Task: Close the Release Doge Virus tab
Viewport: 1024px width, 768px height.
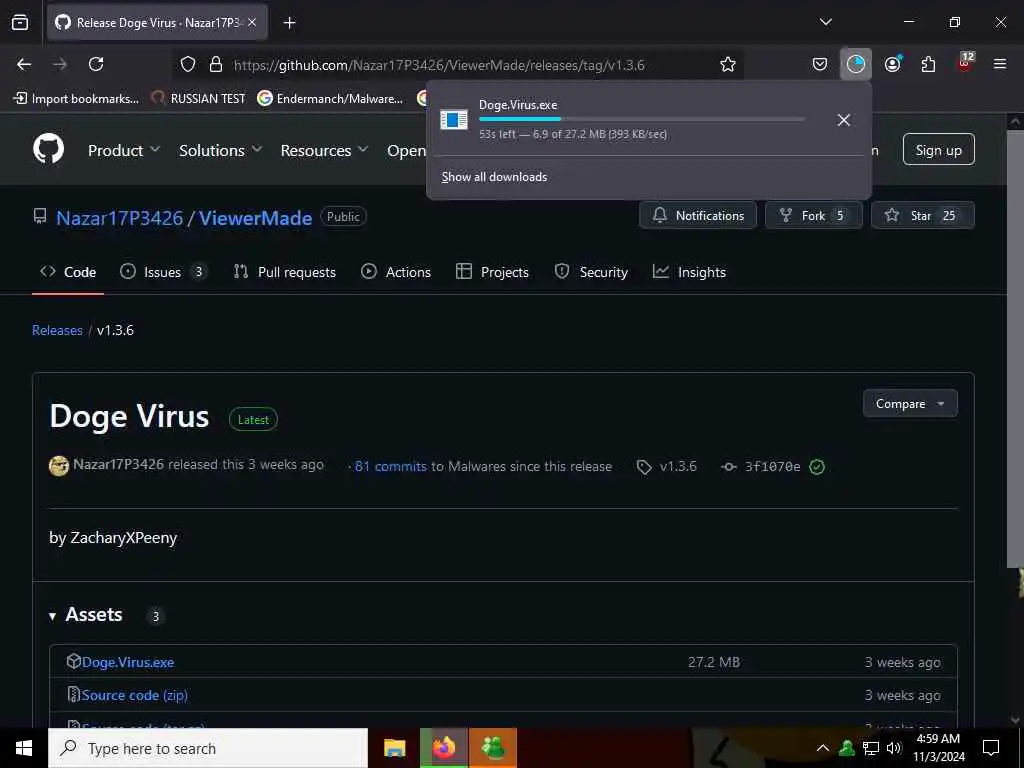Action: pyautogui.click(x=252, y=23)
